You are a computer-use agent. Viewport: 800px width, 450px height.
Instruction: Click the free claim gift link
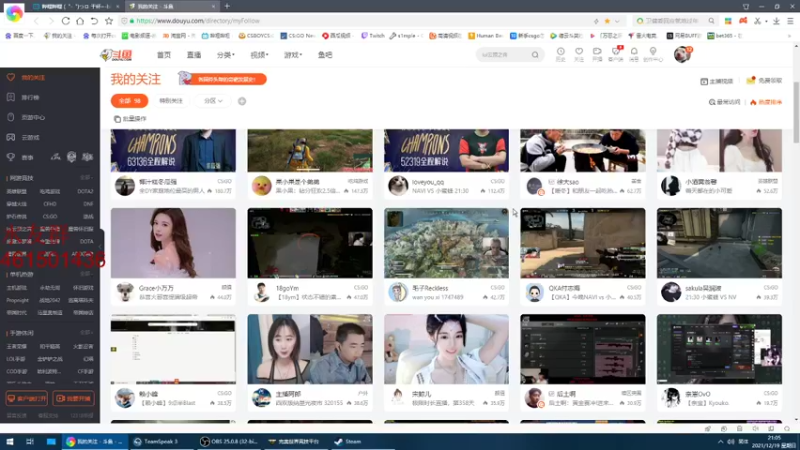[764, 81]
